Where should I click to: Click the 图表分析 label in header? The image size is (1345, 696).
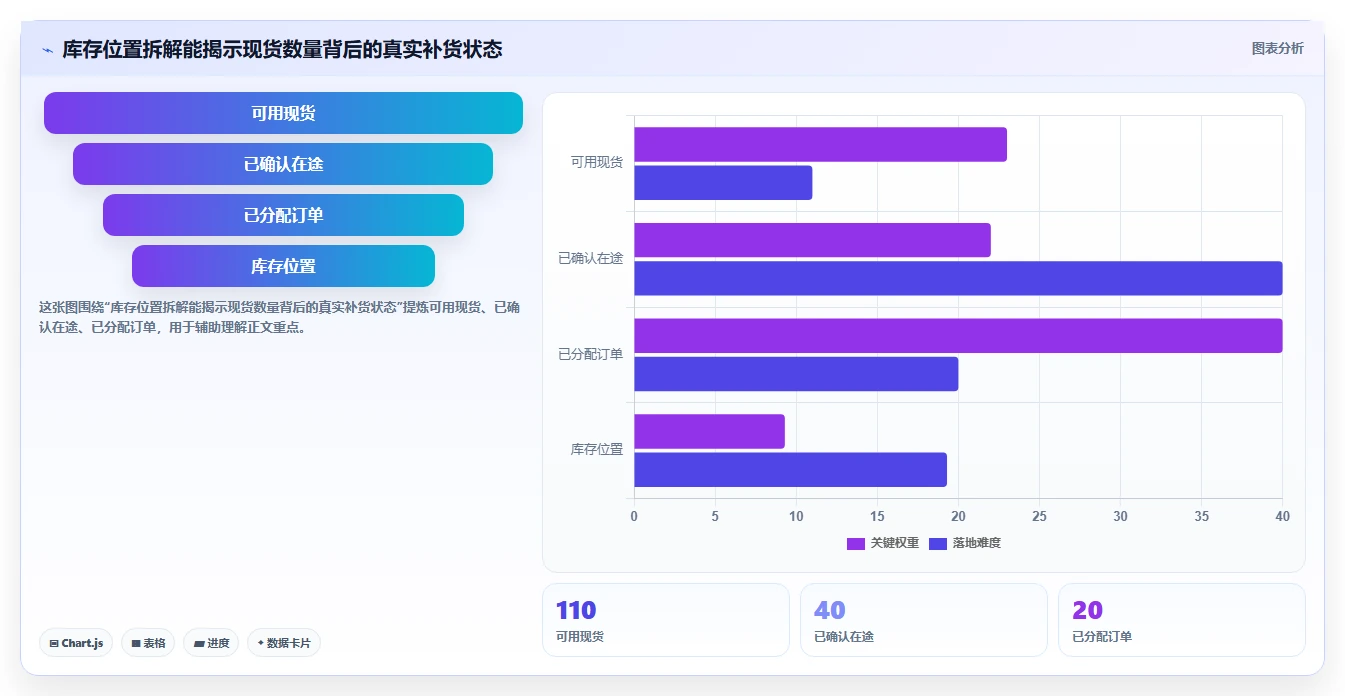pyautogui.click(x=1277, y=48)
